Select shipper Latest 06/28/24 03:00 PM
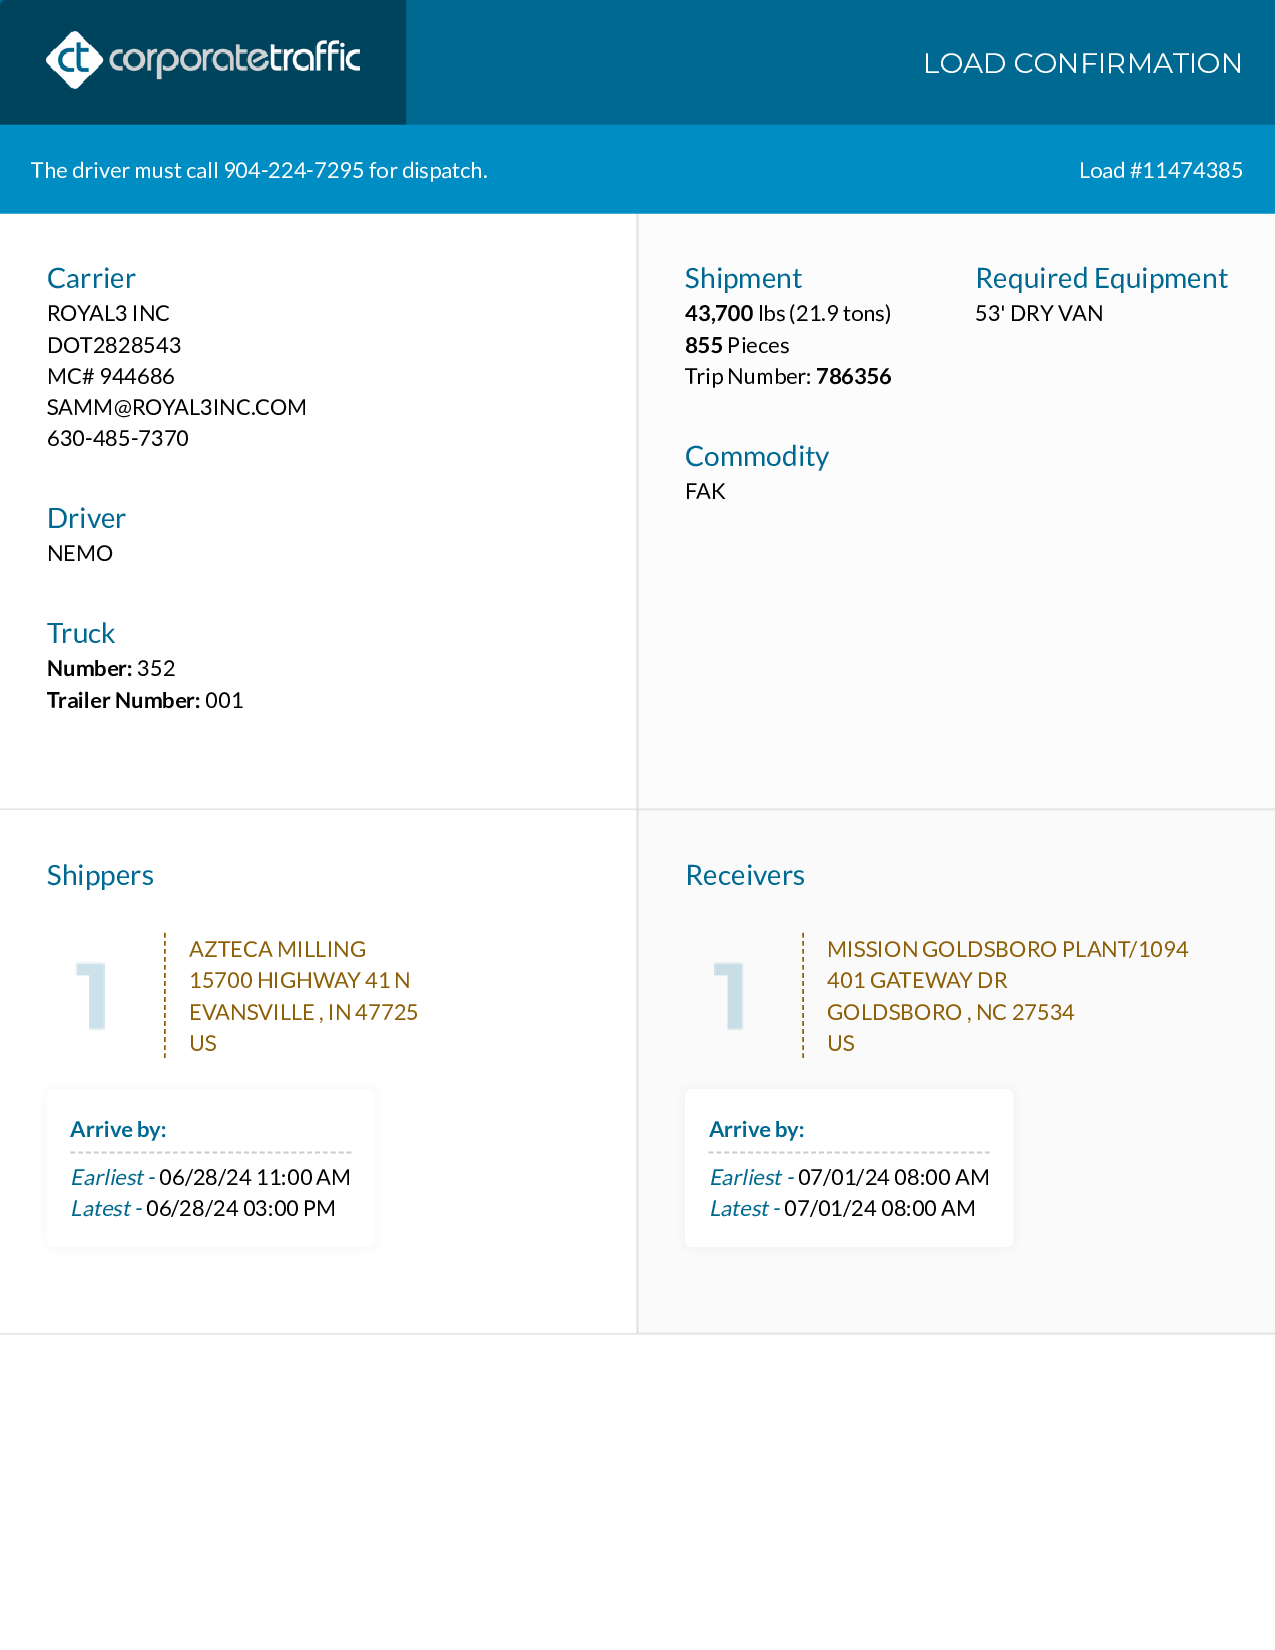 point(203,1208)
